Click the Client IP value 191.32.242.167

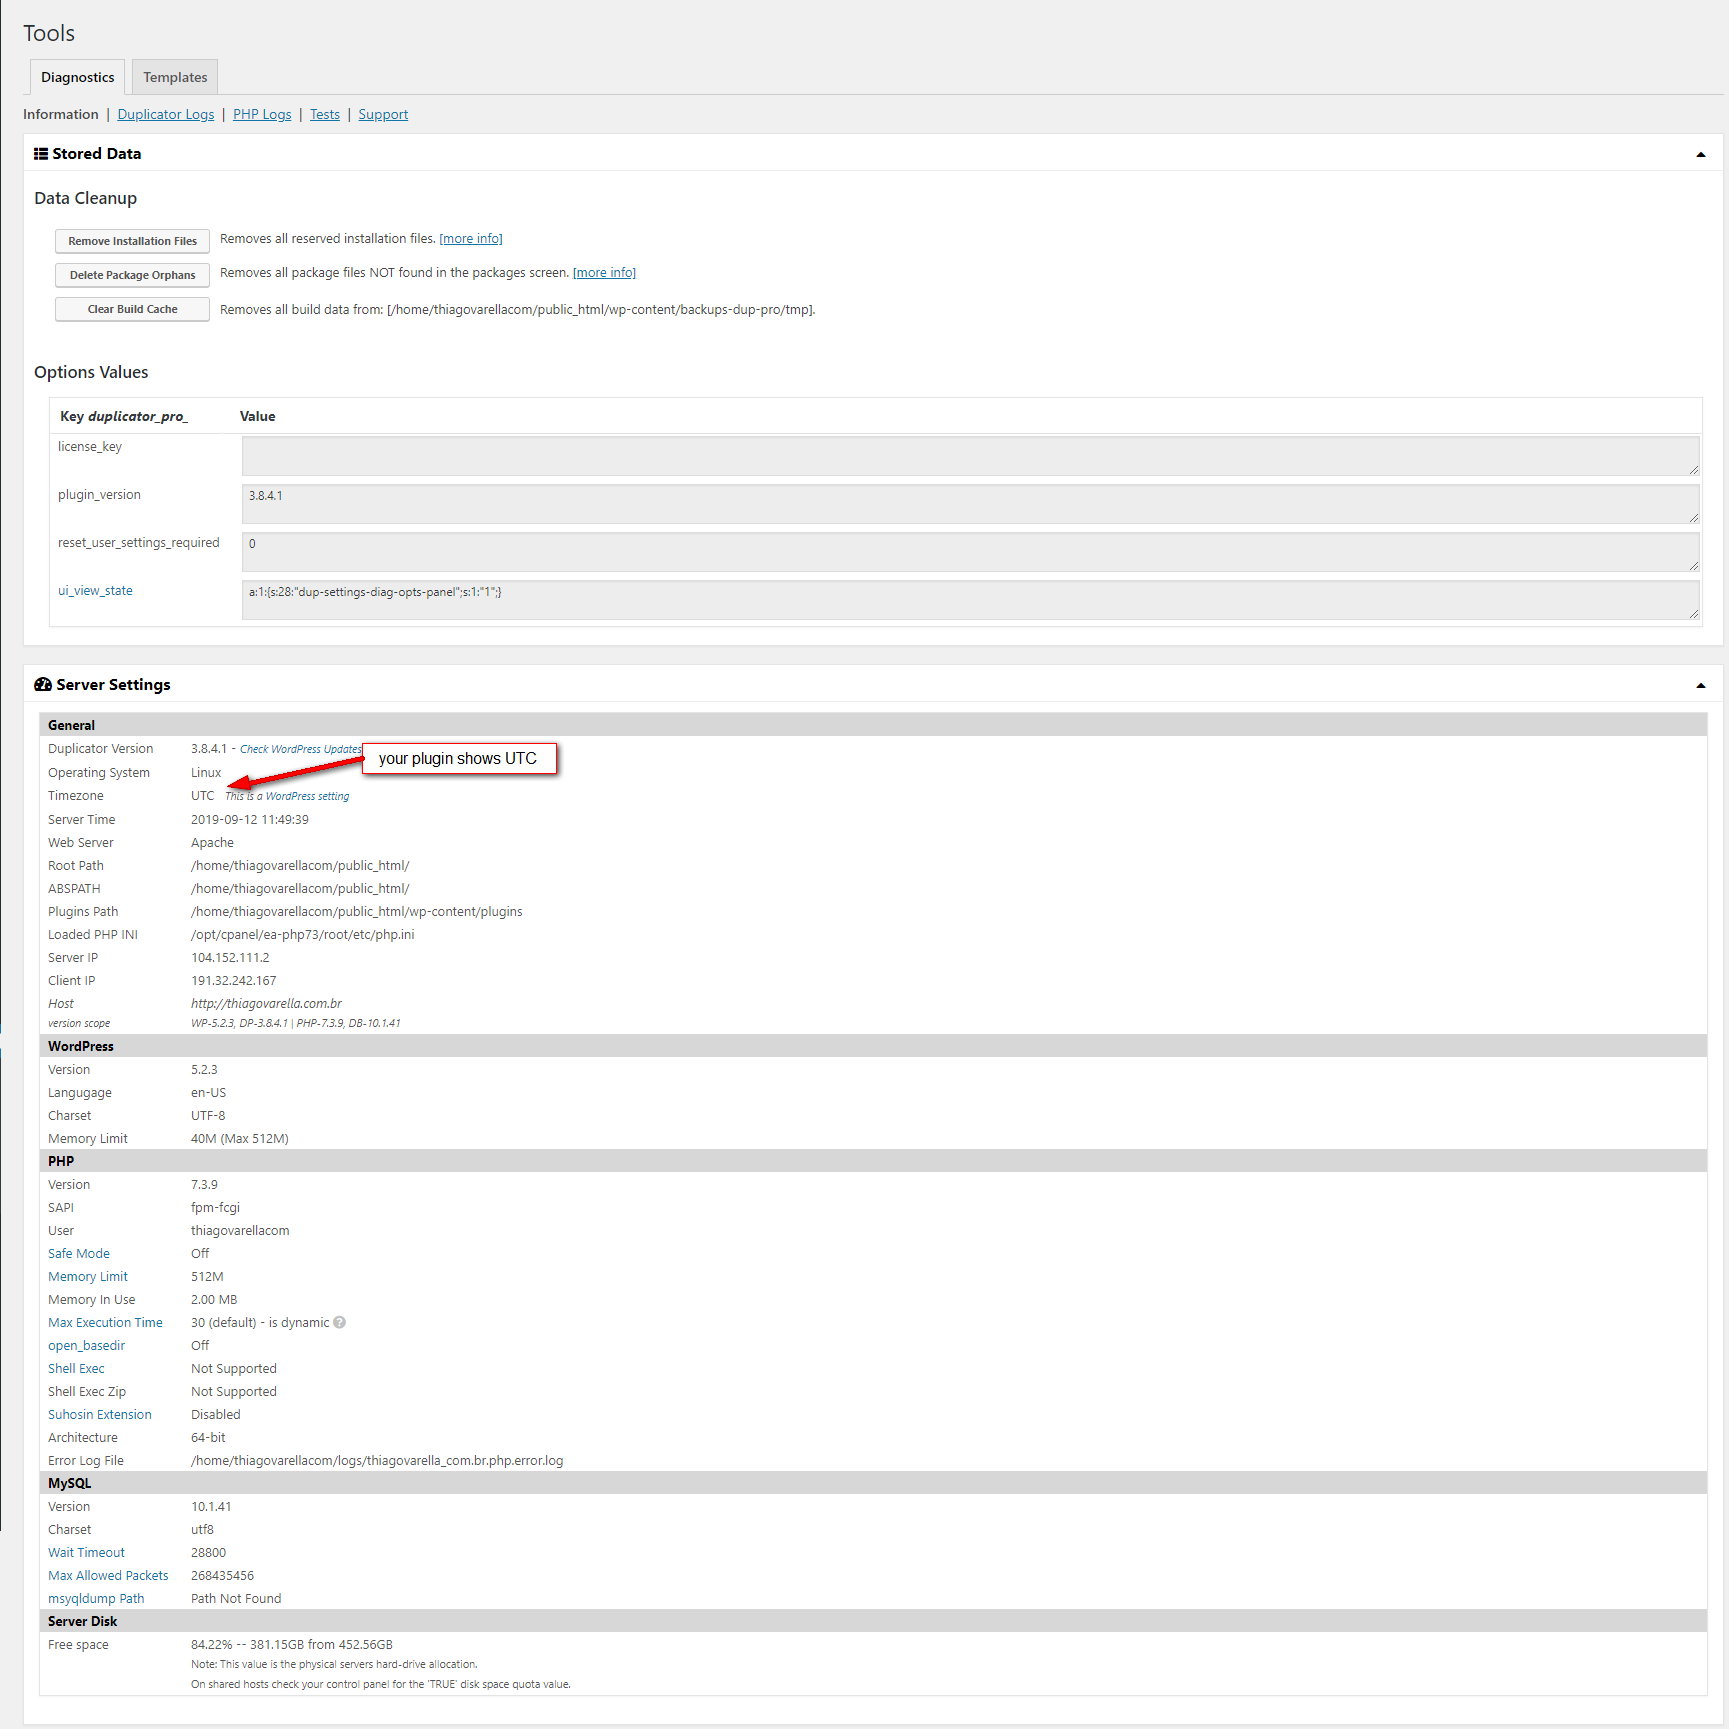tap(234, 981)
